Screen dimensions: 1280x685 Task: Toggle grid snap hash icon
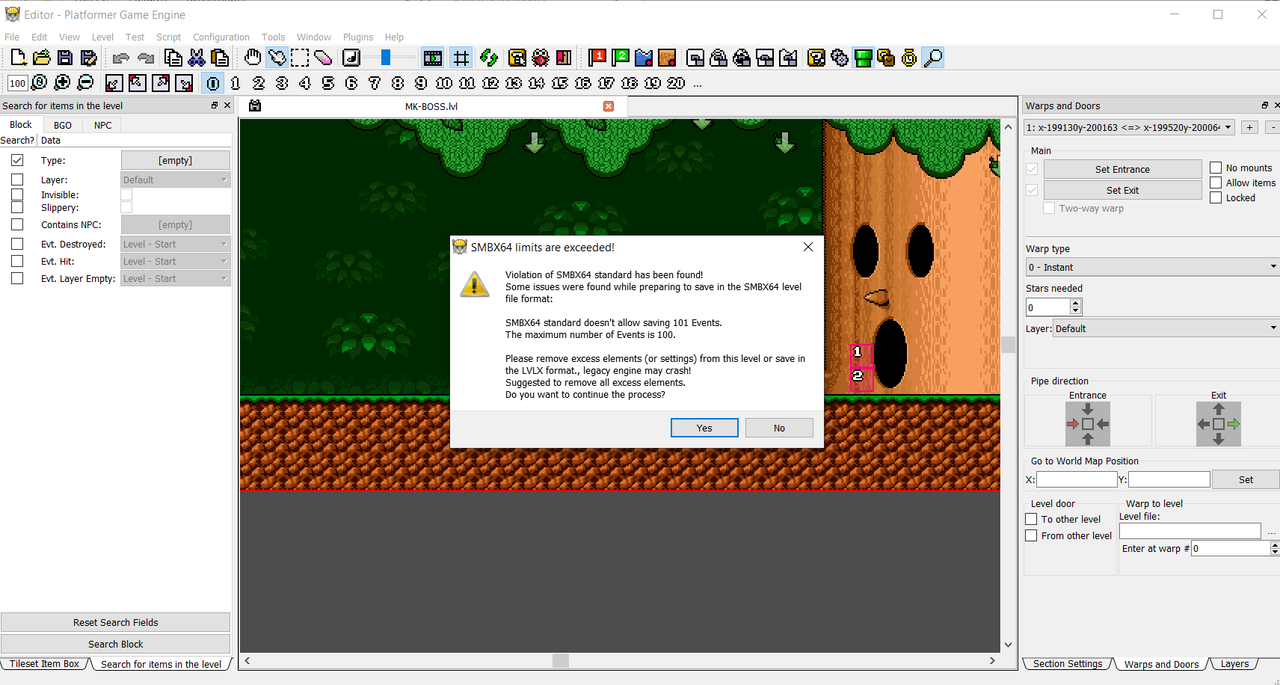461,58
